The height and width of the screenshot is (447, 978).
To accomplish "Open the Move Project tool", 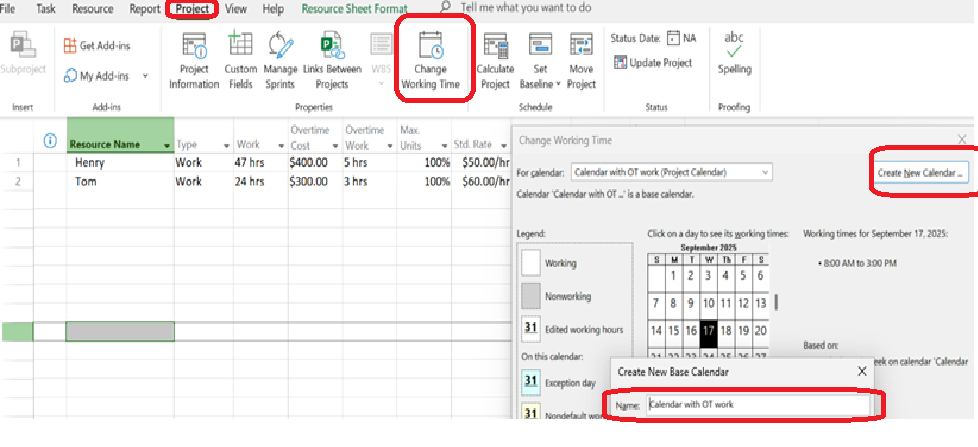I will click(581, 61).
